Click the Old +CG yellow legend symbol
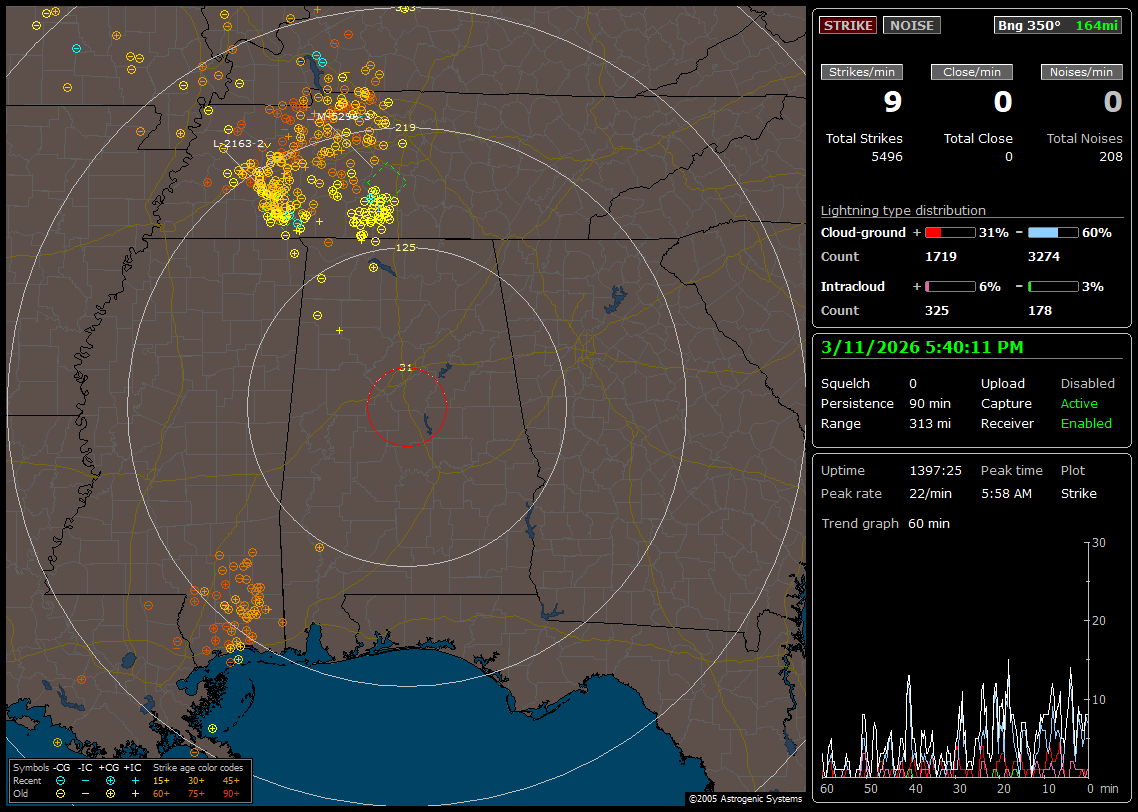 tap(110, 793)
